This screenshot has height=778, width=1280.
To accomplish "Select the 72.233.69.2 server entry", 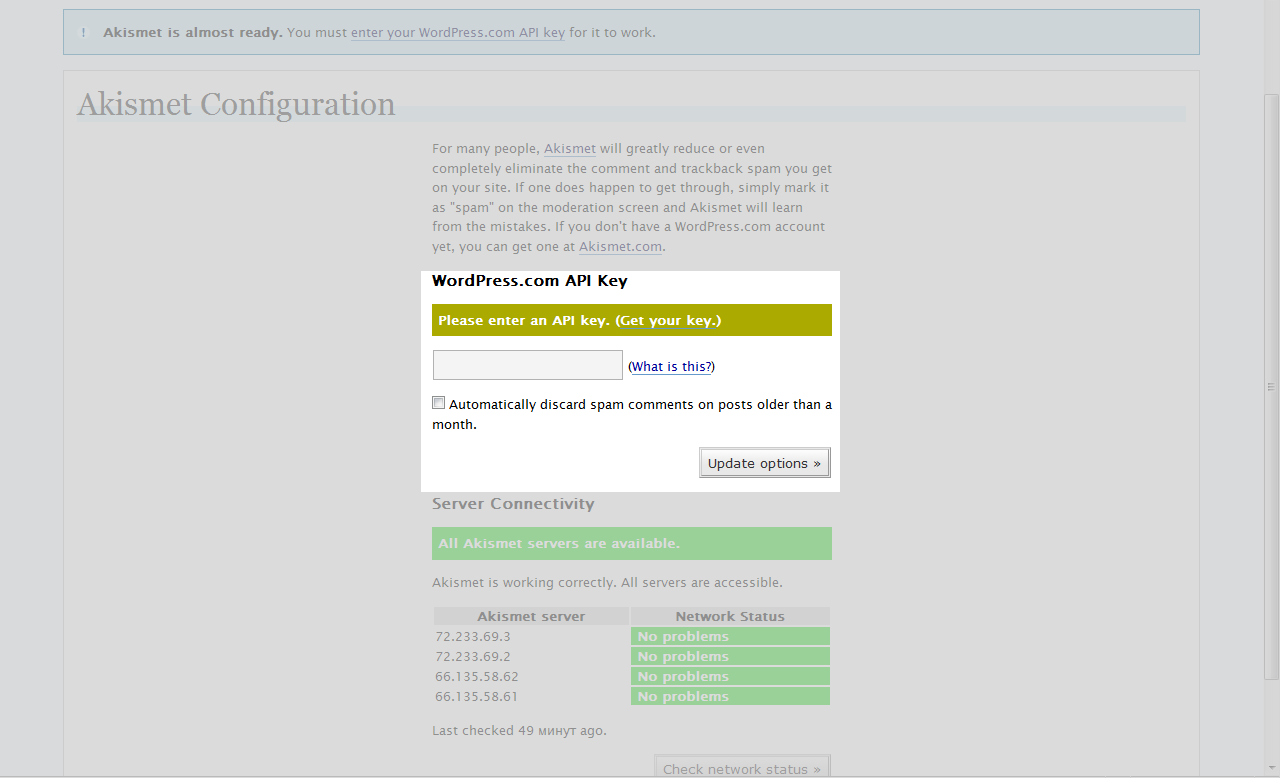I will click(473, 657).
